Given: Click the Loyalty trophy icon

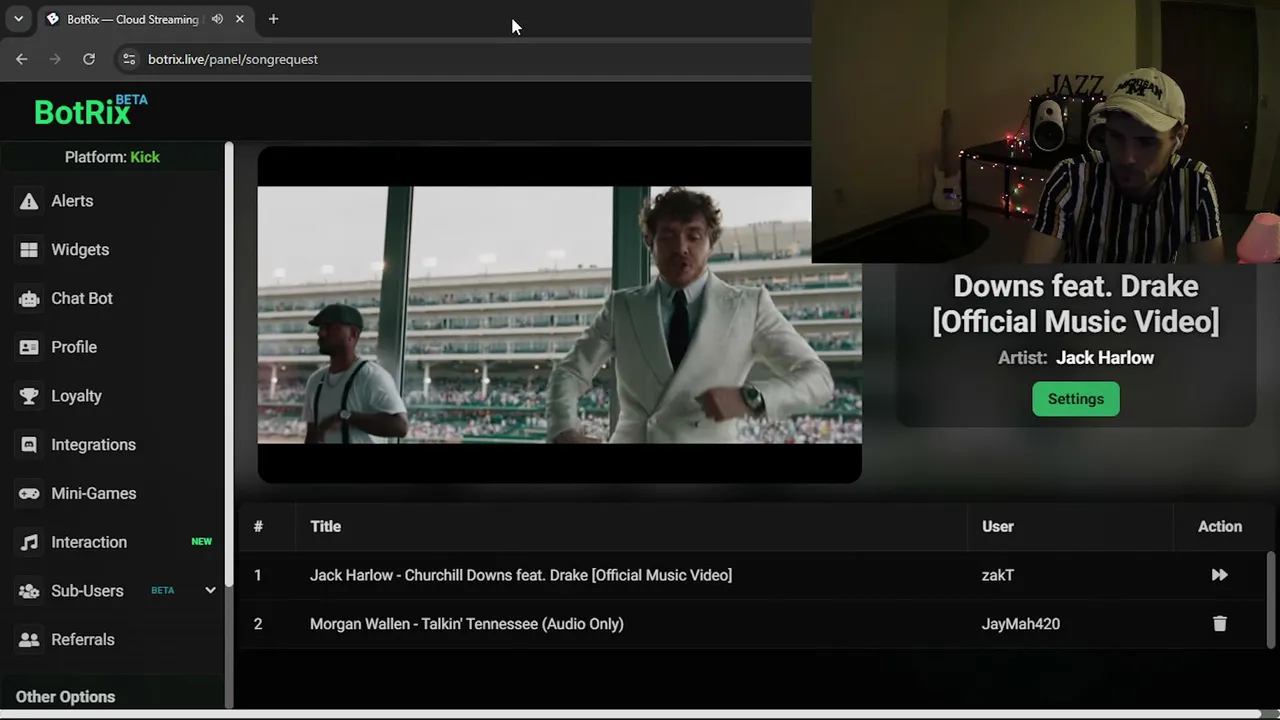Looking at the screenshot, I should click(x=29, y=396).
